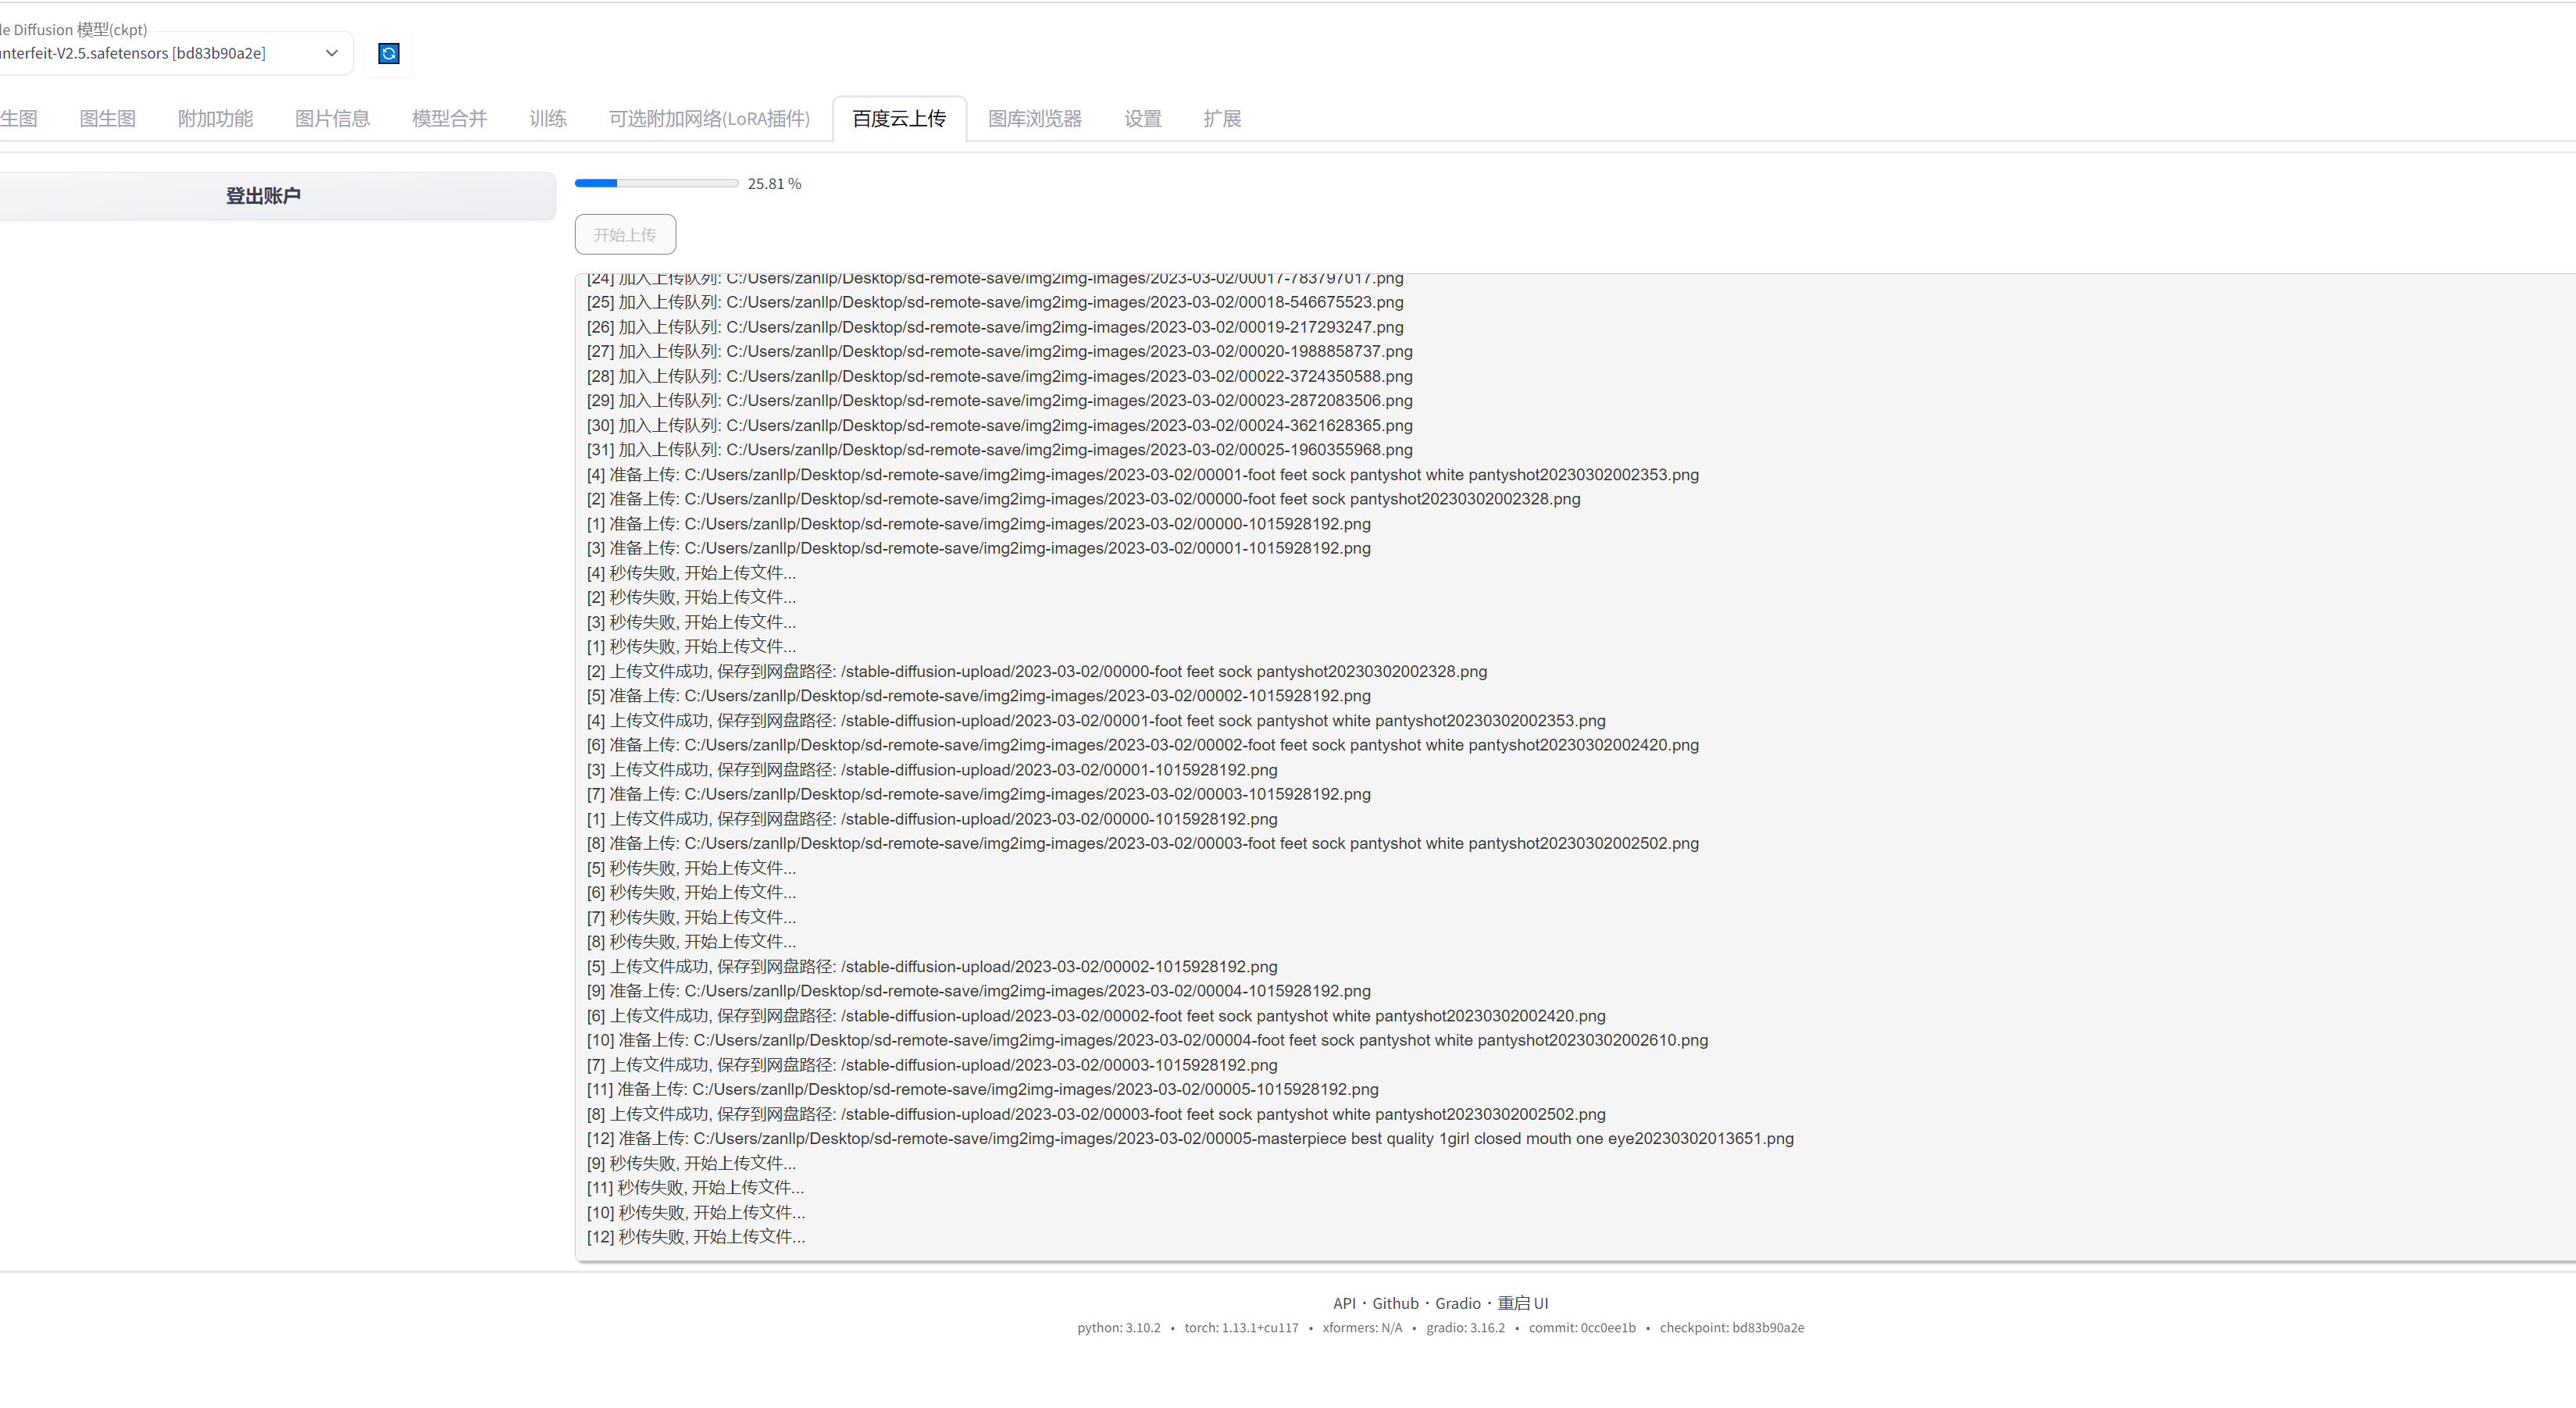The image size is (2576, 1408).
Task: Open the 扩展 tab
Action: [x=1221, y=118]
